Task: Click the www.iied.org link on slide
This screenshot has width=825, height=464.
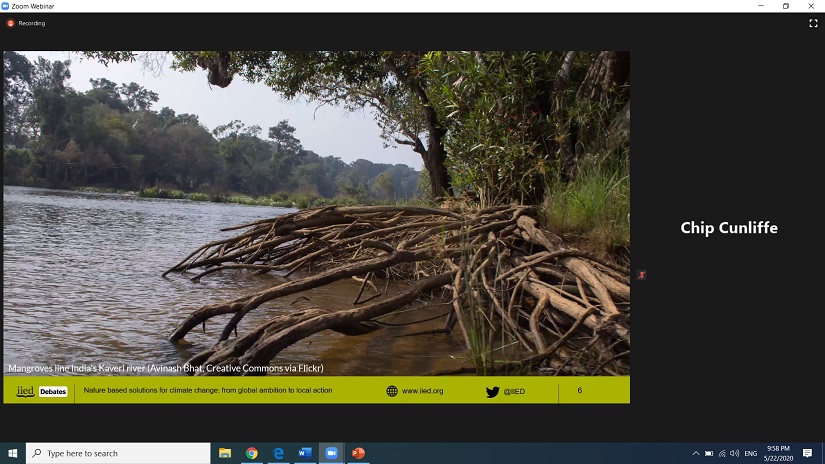Action: [422, 391]
